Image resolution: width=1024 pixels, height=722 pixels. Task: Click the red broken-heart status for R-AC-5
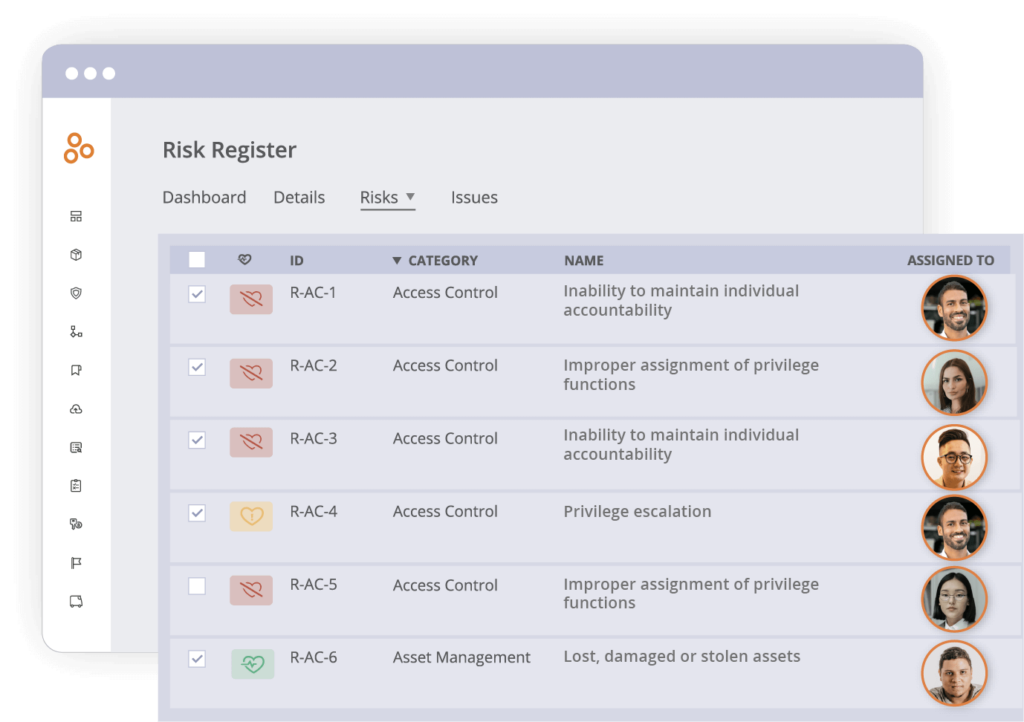coord(251,590)
